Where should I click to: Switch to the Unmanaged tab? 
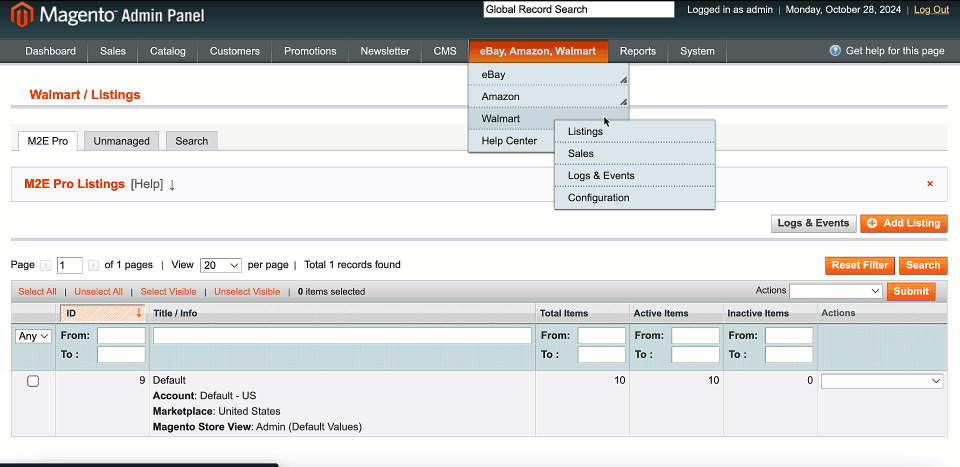click(121, 141)
